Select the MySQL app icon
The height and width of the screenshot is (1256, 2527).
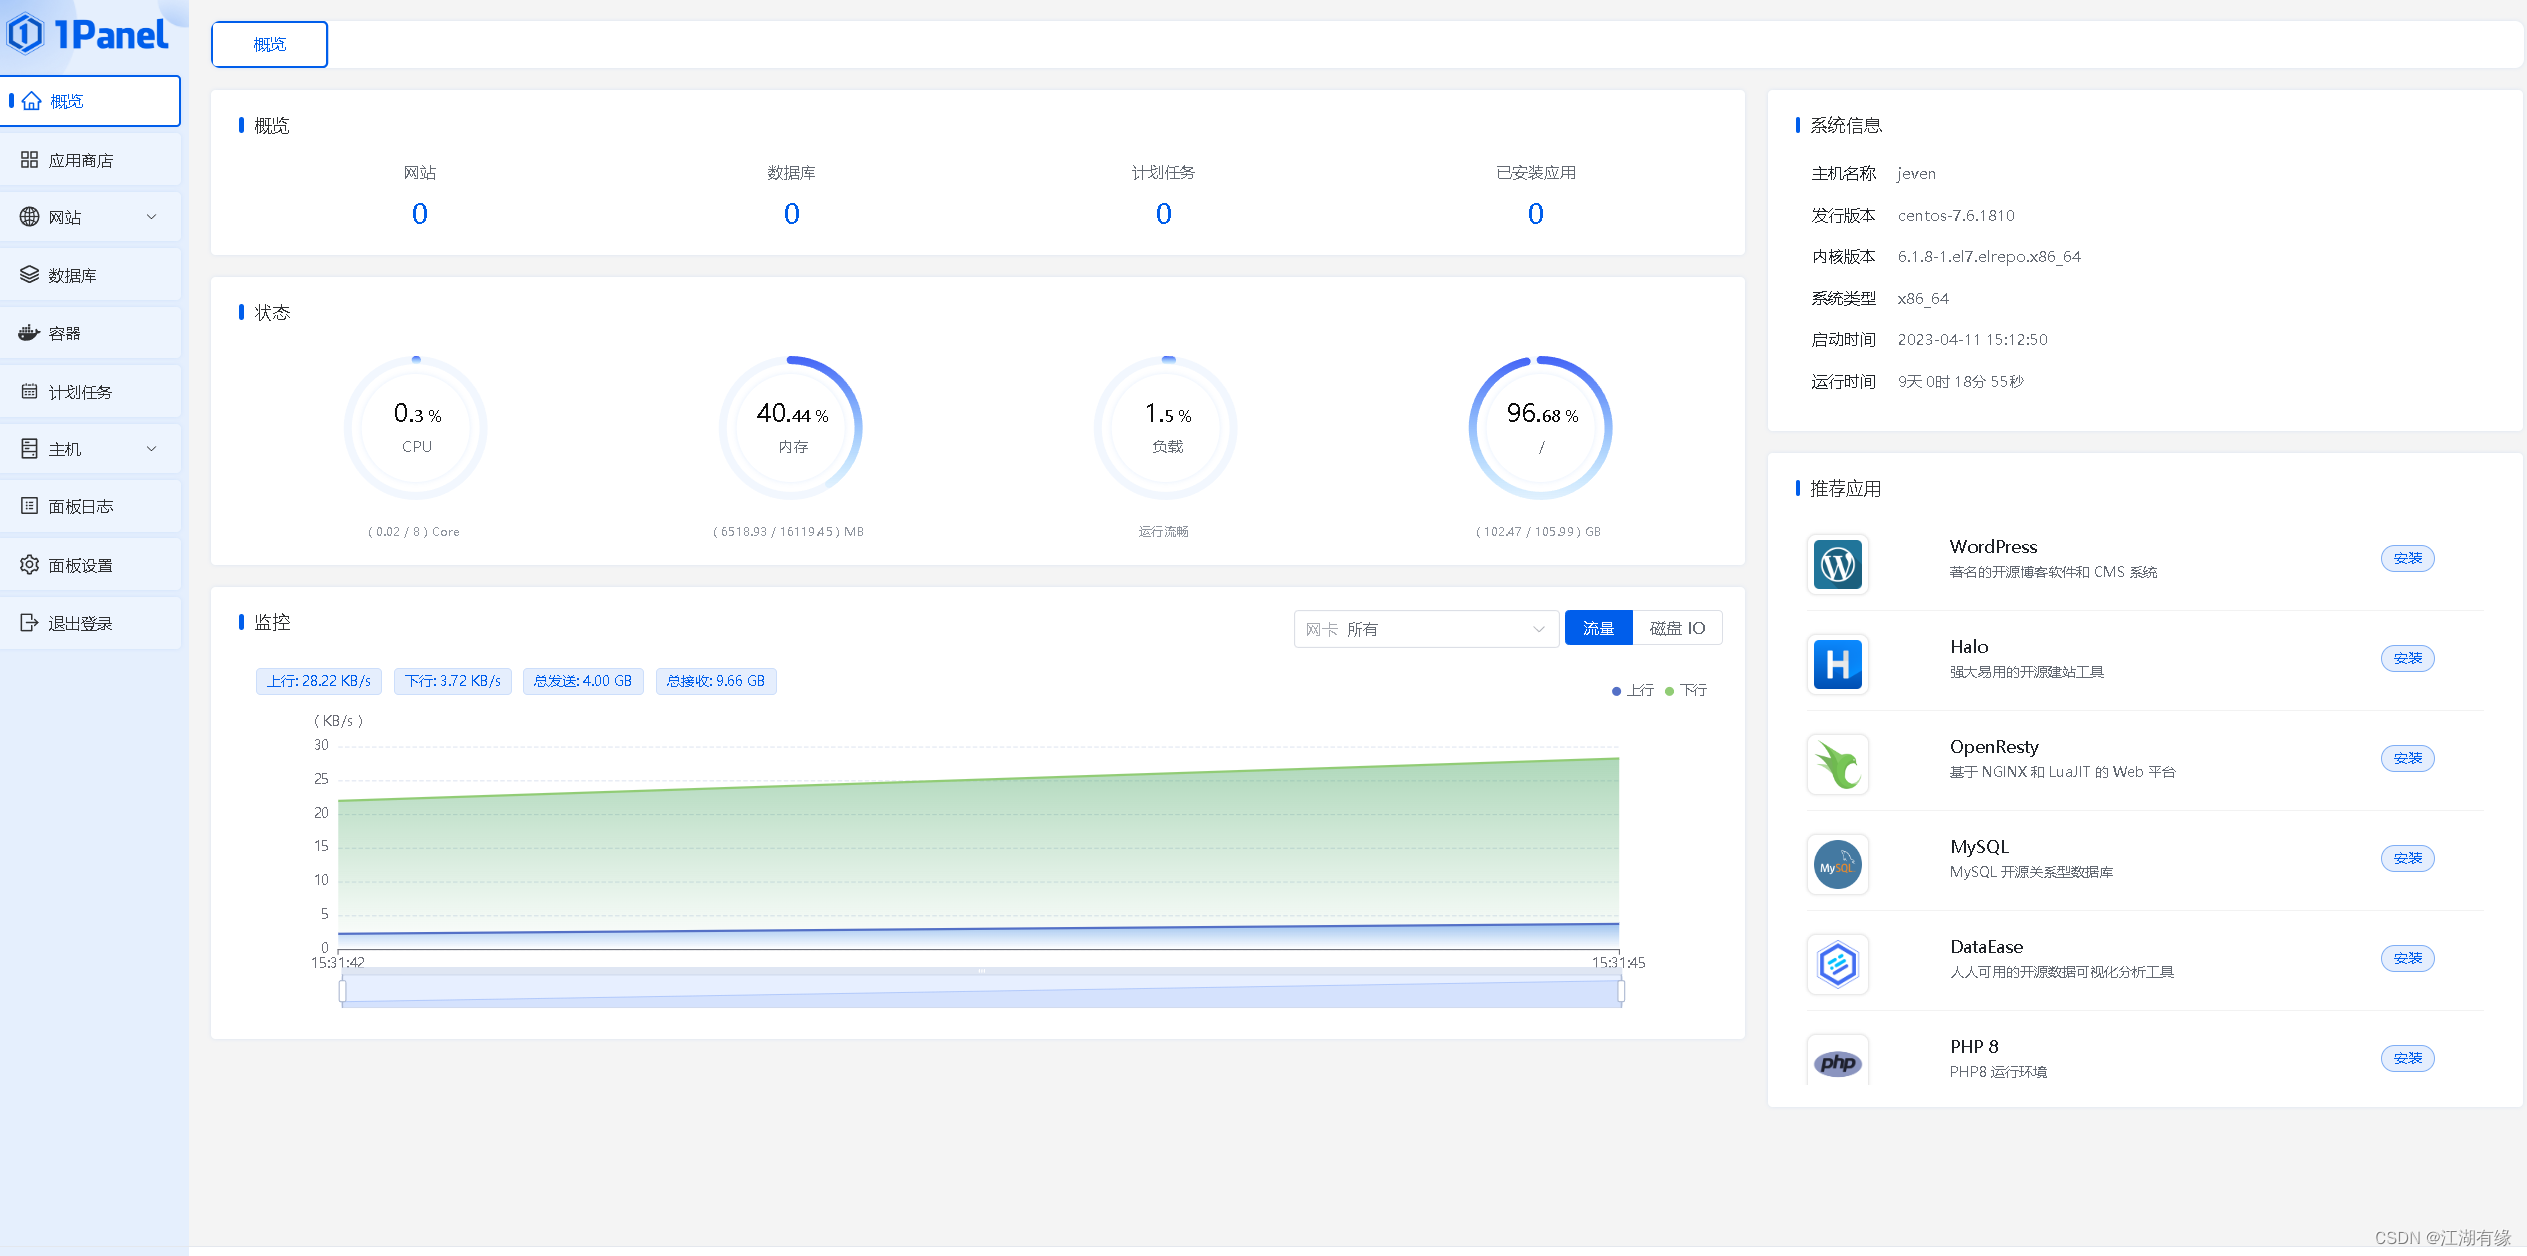click(1837, 865)
